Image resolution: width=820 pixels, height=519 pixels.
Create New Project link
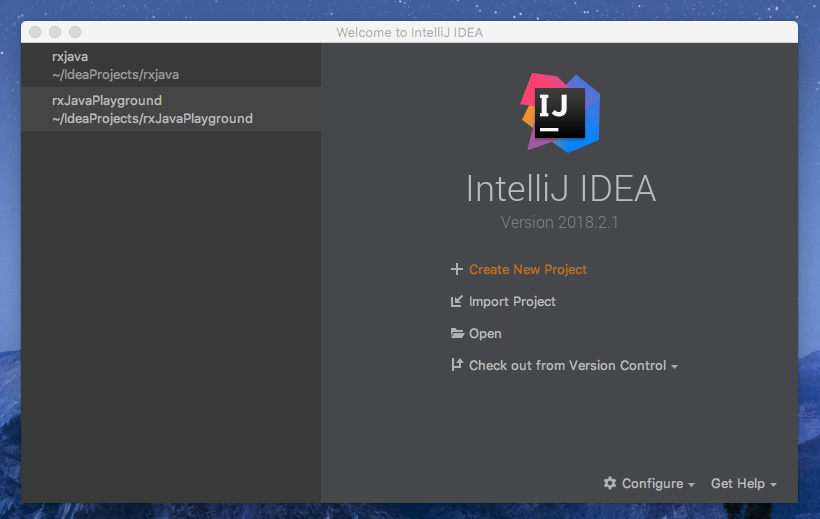pyautogui.click(x=528, y=269)
